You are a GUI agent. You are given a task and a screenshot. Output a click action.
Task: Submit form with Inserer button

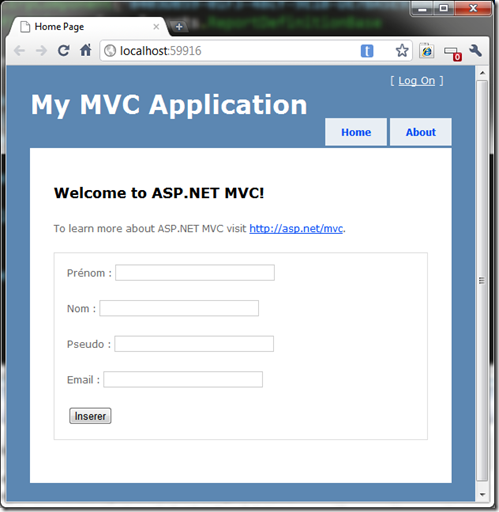(90, 416)
